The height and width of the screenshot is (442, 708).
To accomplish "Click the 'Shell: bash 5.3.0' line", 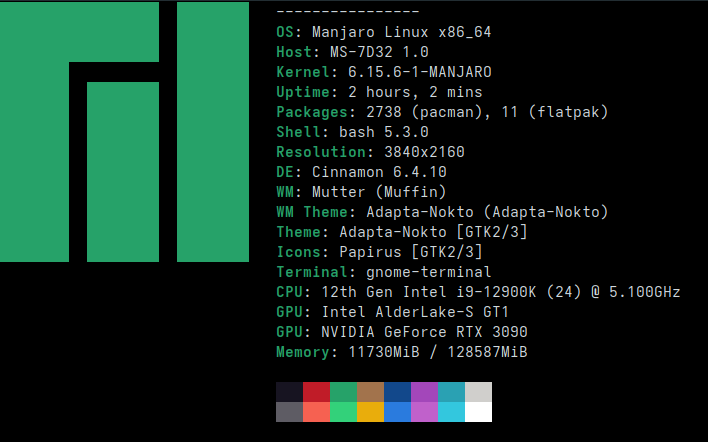I will click(352, 132).
